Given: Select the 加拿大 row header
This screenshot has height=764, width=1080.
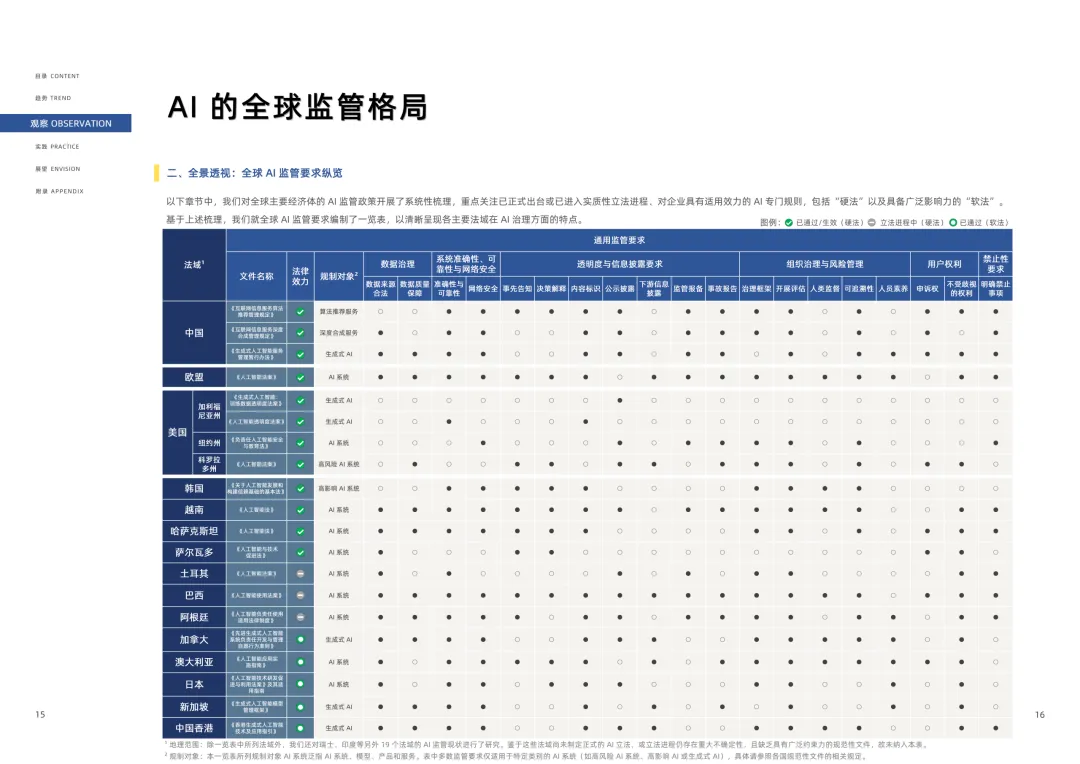Looking at the screenshot, I should click(194, 639).
